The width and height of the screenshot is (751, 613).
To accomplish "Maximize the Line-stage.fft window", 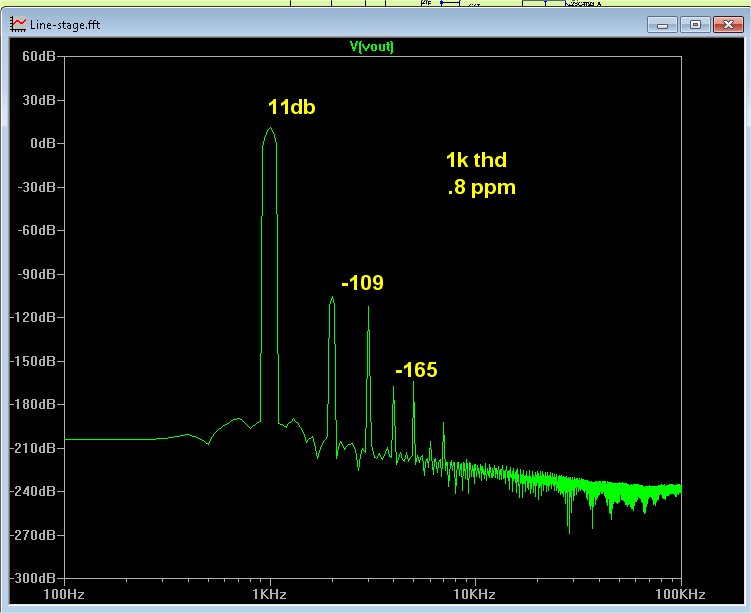I will coord(695,24).
